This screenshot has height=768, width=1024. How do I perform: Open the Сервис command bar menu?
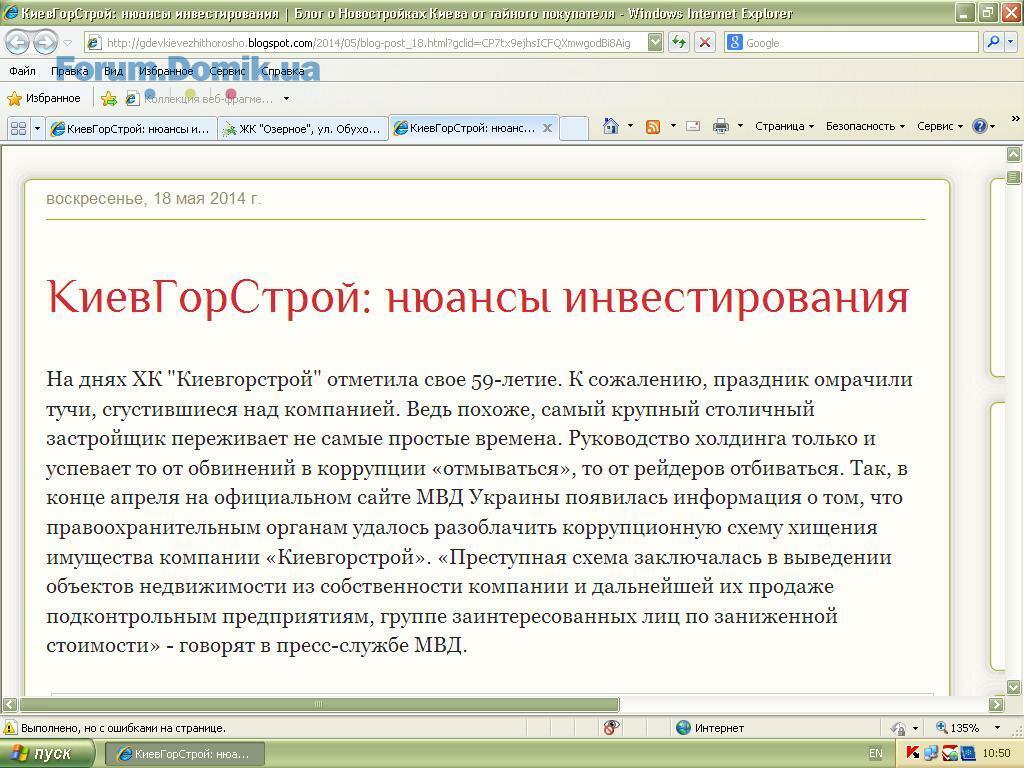point(940,126)
